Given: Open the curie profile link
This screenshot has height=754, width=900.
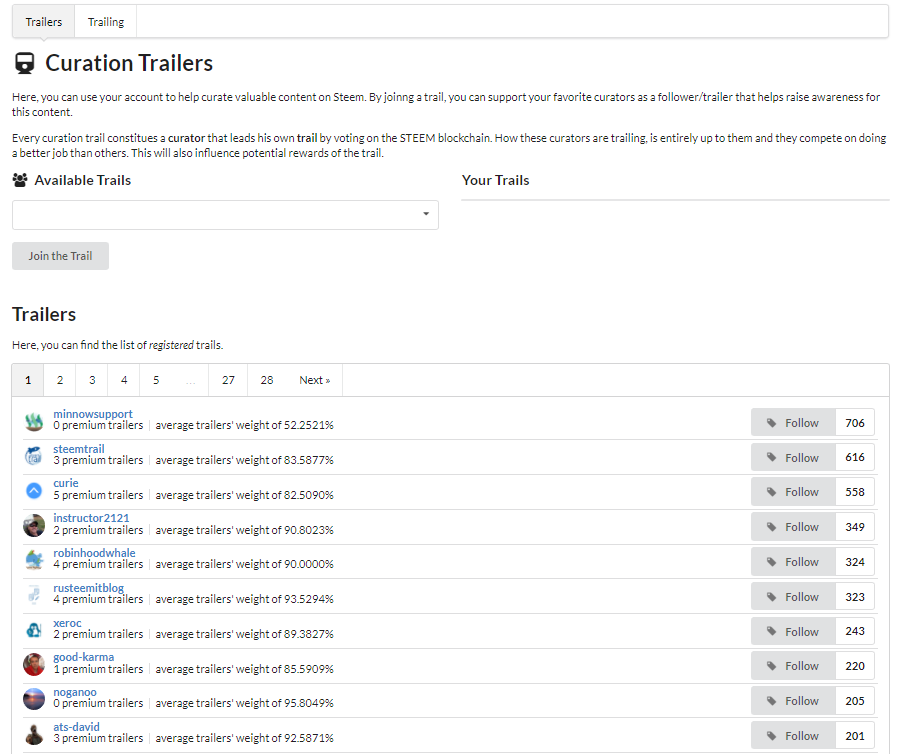Looking at the screenshot, I should pyautogui.click(x=66, y=483).
